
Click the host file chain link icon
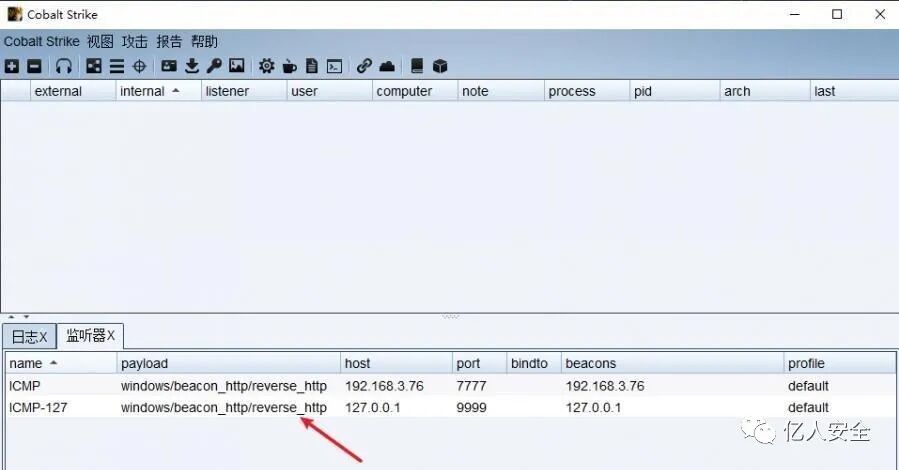pos(364,66)
